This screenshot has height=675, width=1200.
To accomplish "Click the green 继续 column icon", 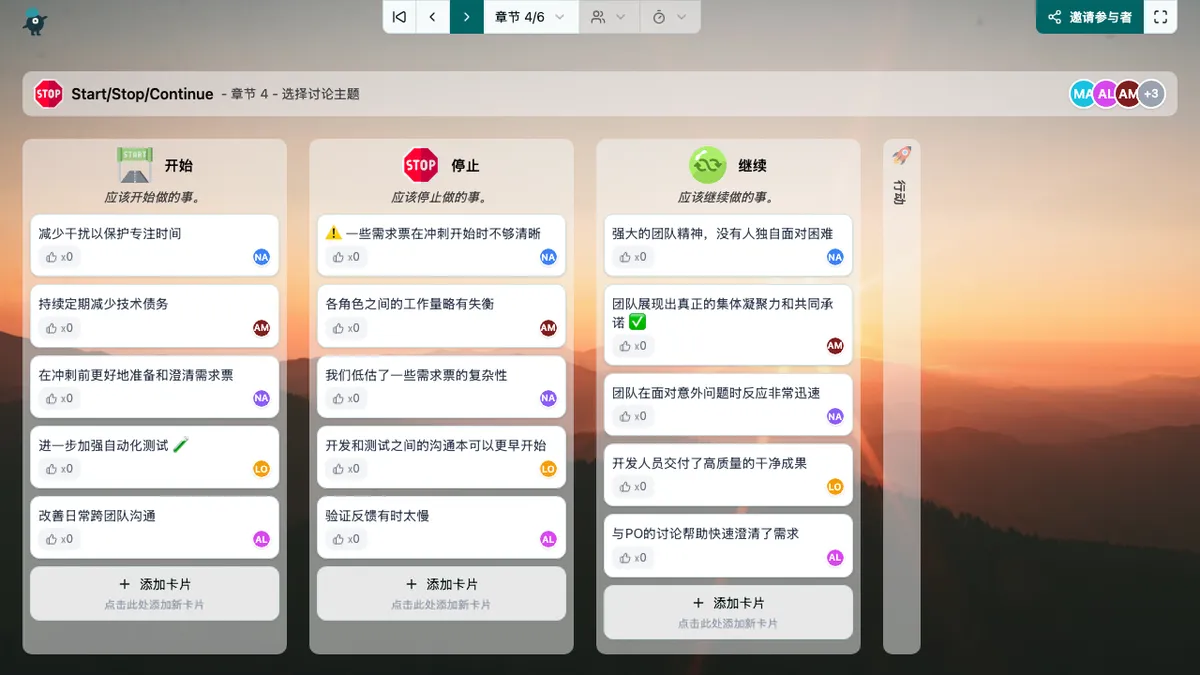I will (x=707, y=165).
